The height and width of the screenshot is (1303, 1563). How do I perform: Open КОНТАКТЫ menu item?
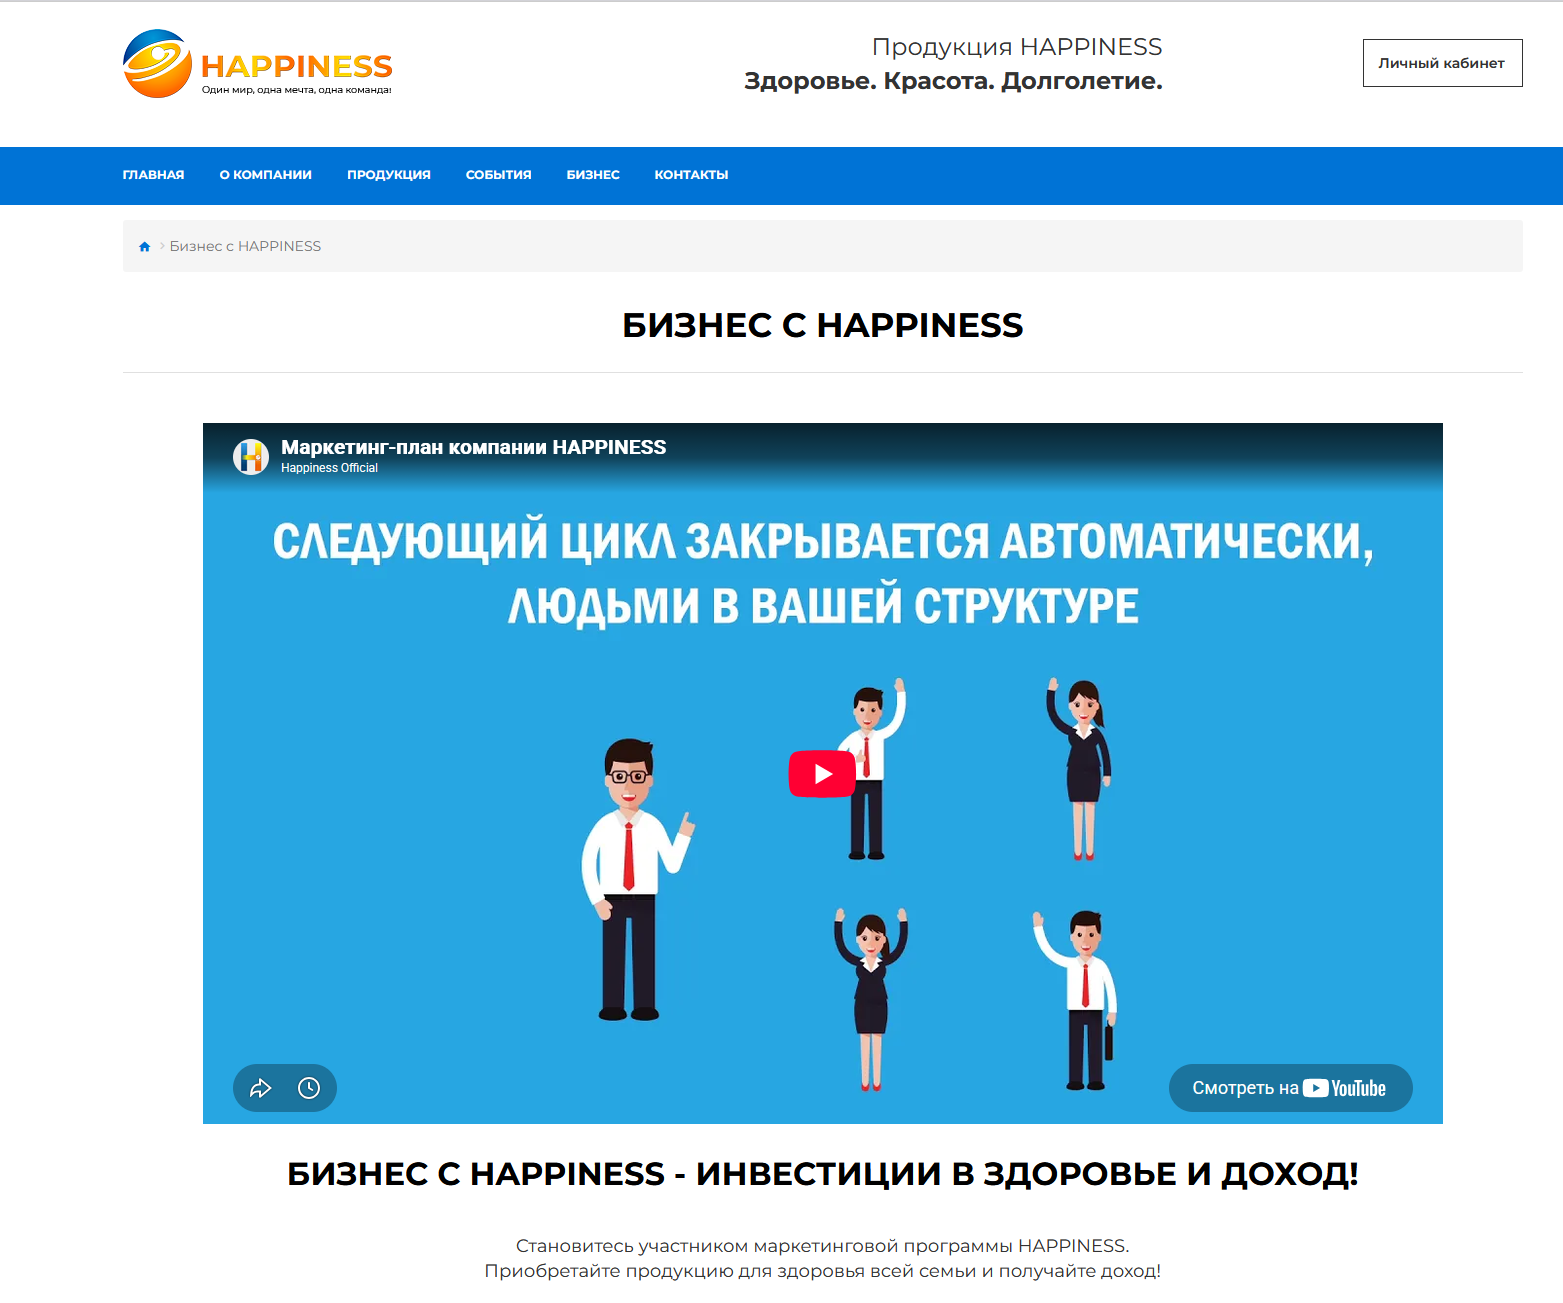point(691,175)
